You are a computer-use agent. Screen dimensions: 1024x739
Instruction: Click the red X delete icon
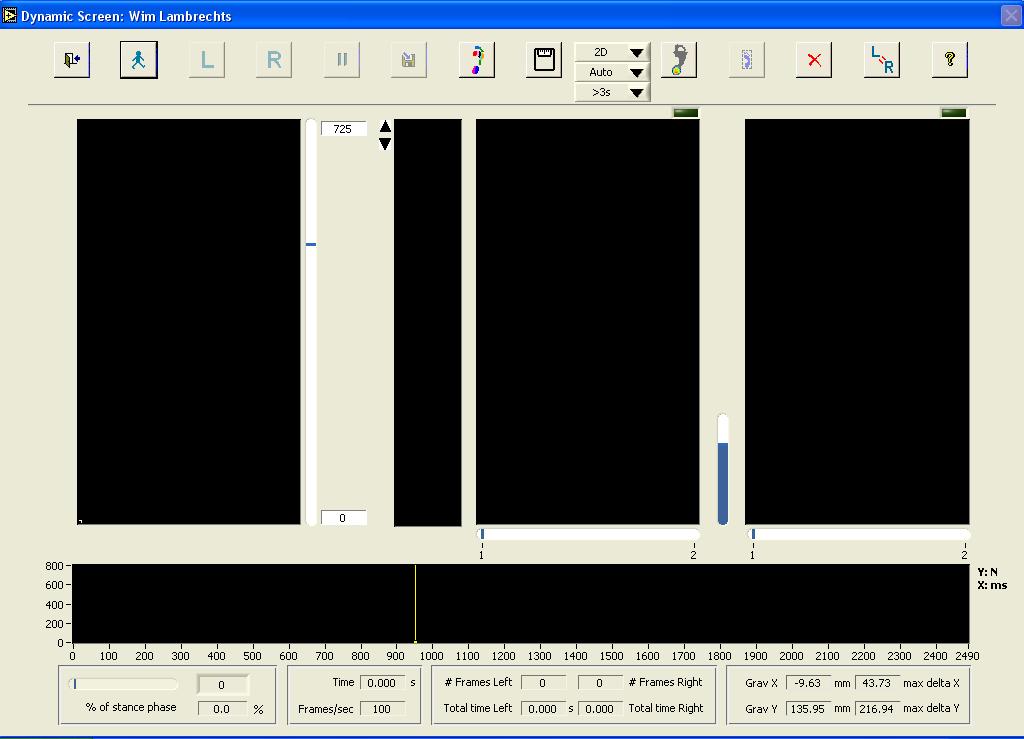(814, 60)
